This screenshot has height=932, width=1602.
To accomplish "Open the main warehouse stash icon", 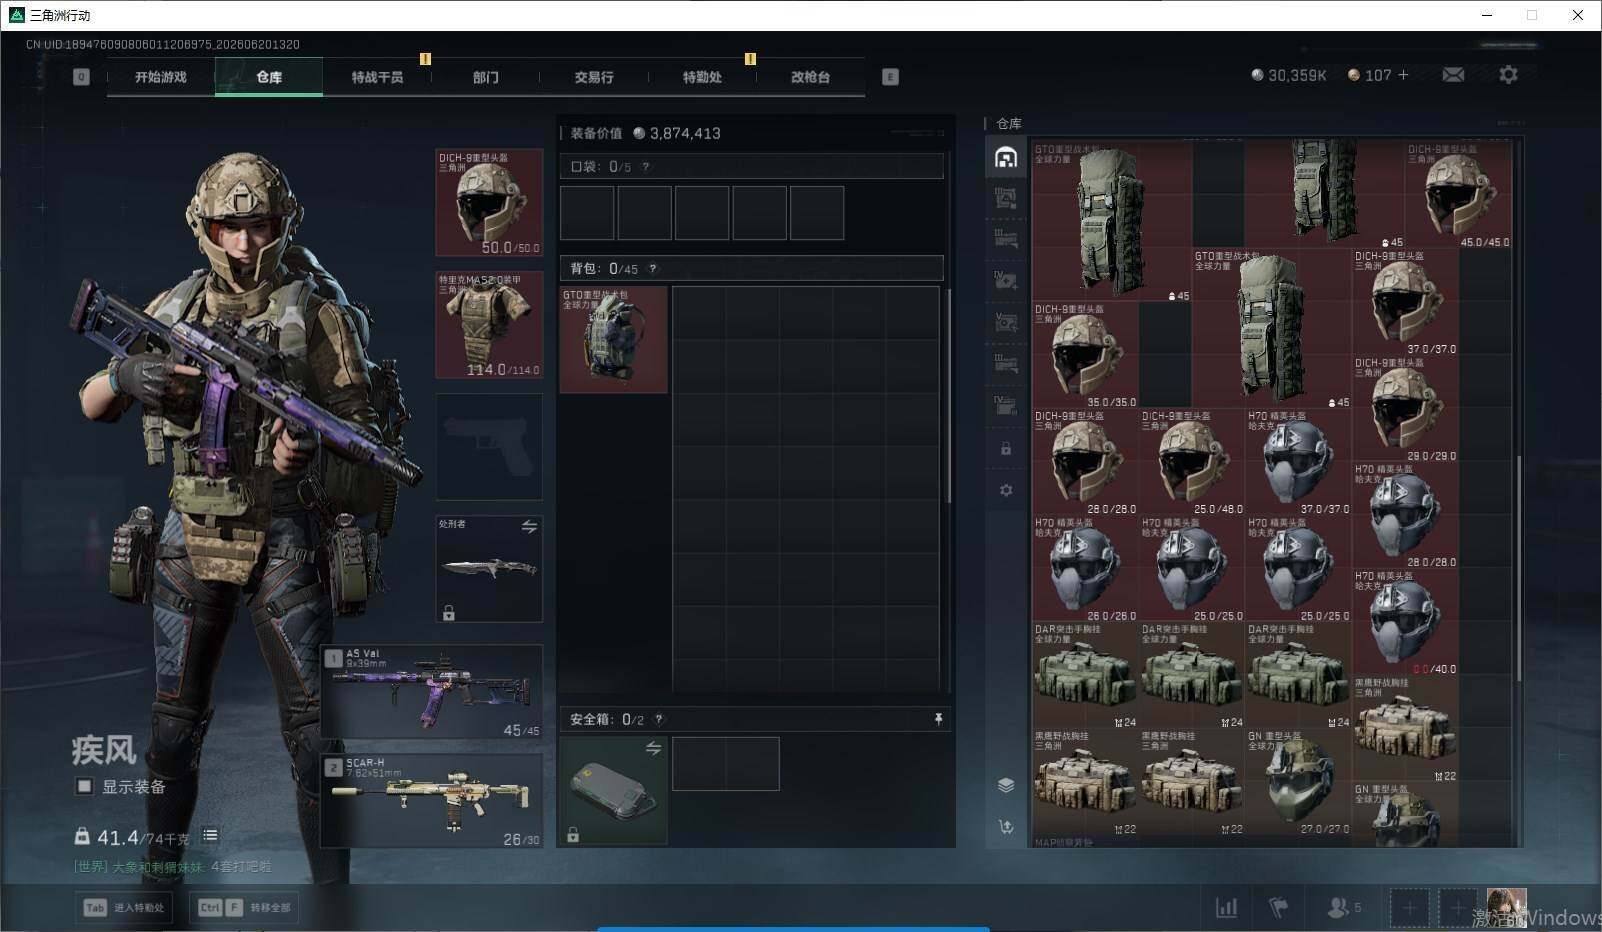I will point(1006,157).
